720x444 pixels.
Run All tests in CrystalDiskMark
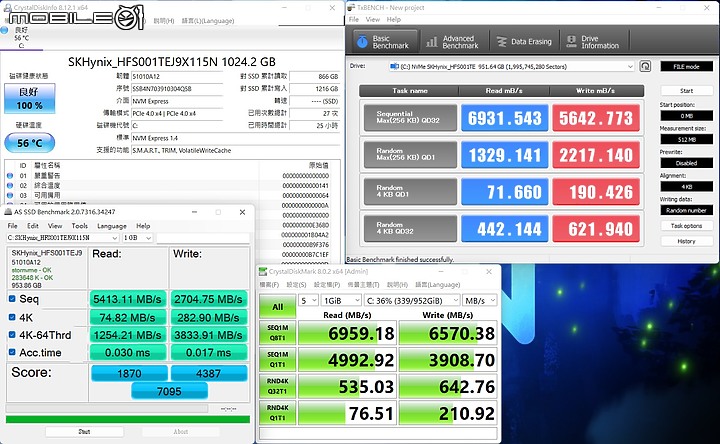[277, 306]
